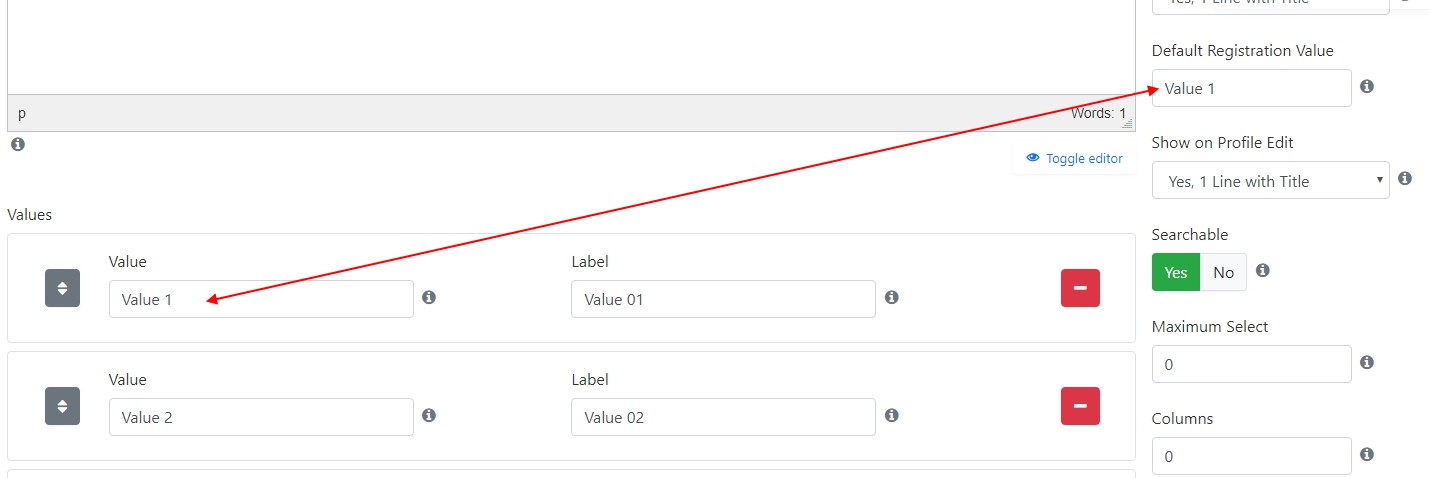
Task: Click the info icon beside Columns field
Action: point(1367,455)
